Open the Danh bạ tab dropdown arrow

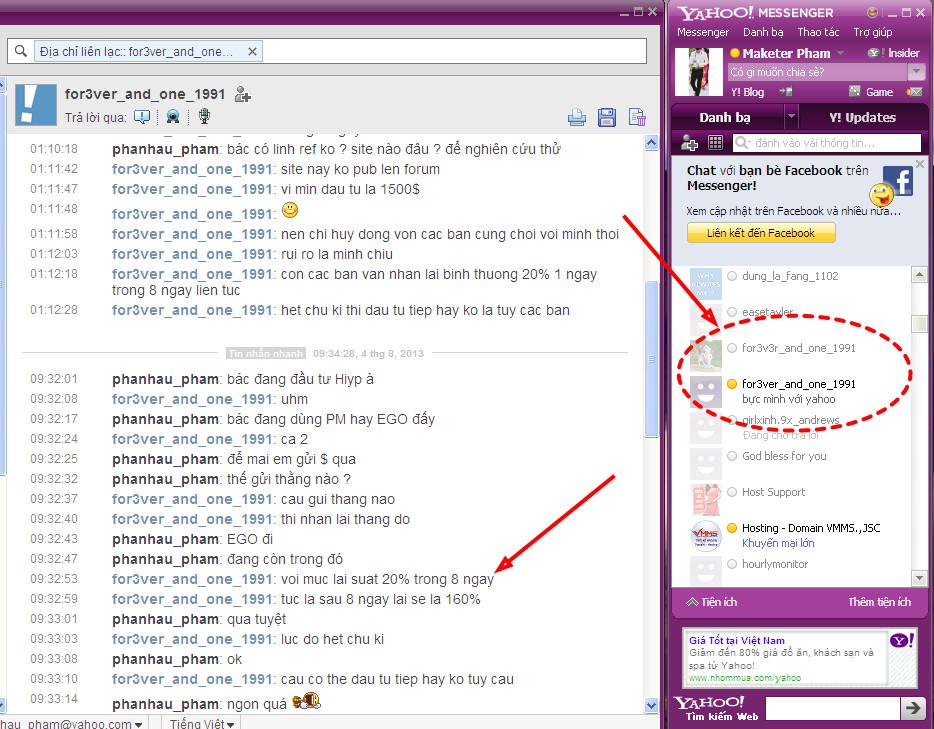(x=791, y=117)
